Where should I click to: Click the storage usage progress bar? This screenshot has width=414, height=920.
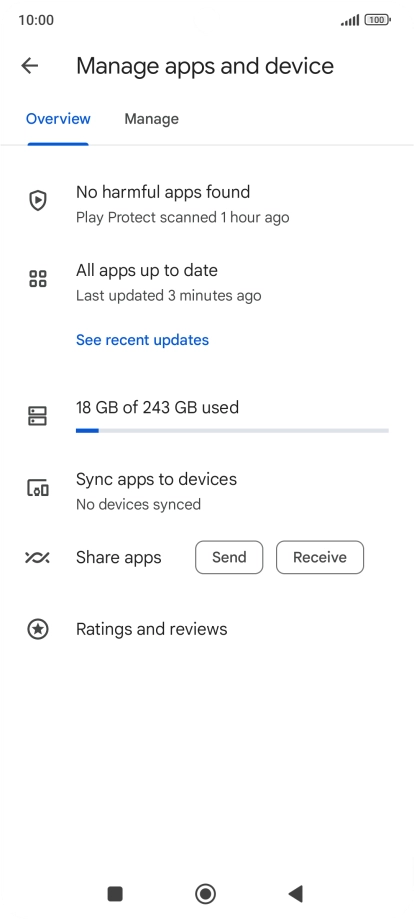[x=232, y=431]
